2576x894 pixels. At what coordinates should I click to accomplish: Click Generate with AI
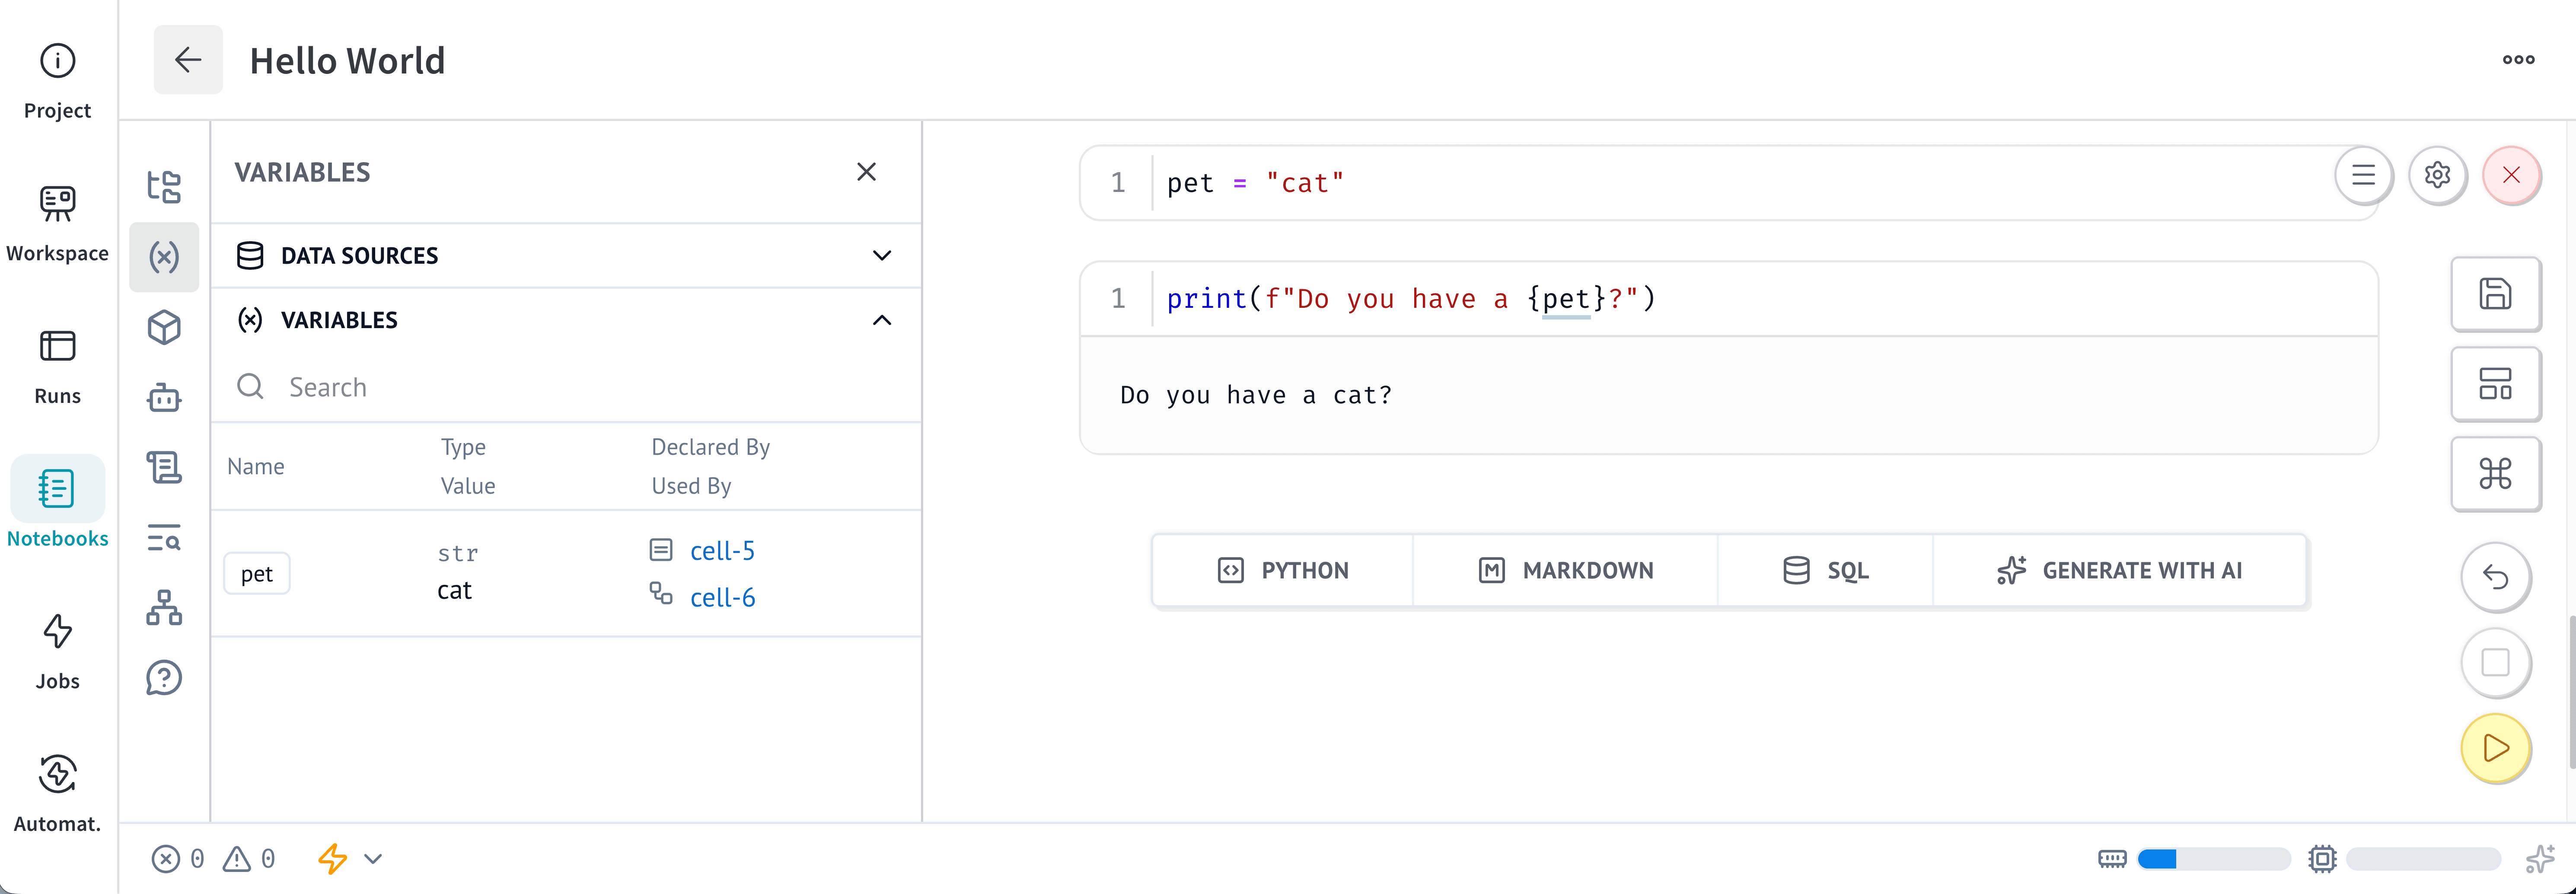click(x=2120, y=571)
